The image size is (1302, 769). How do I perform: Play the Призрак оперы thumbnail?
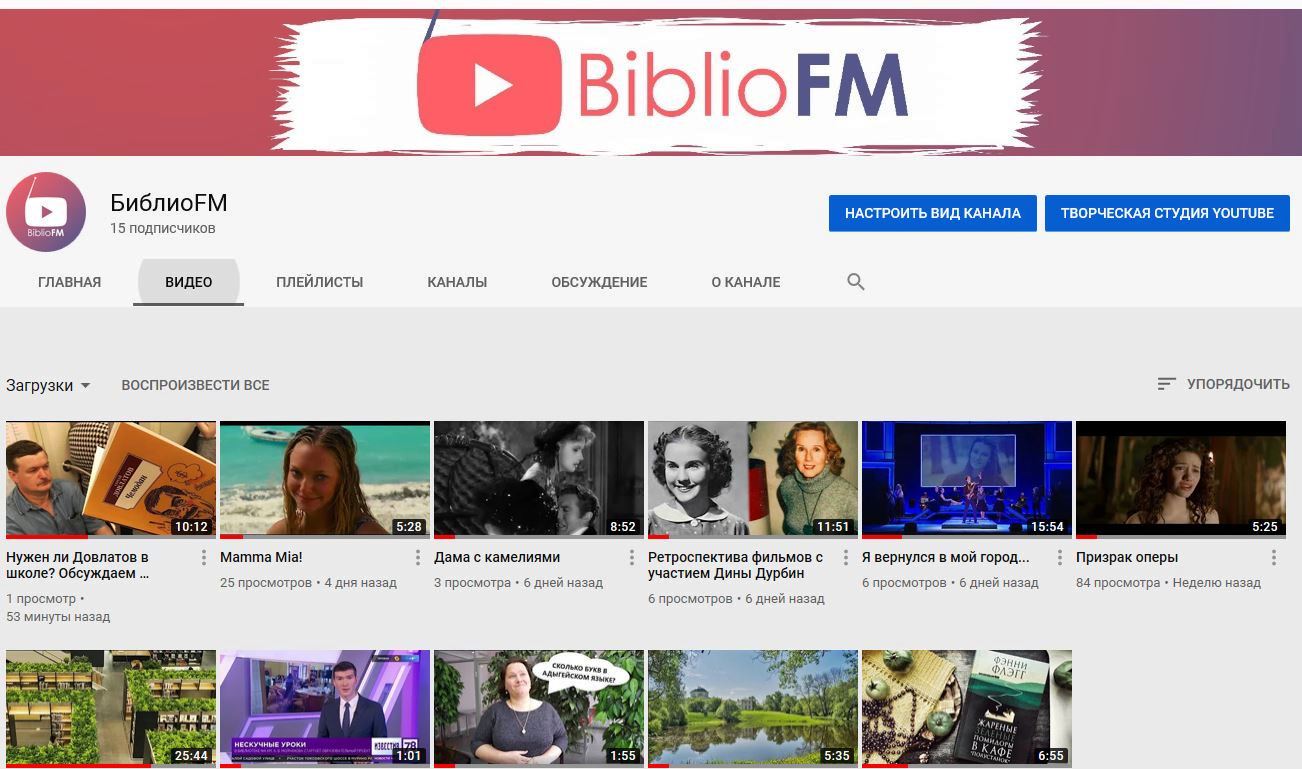point(1181,480)
